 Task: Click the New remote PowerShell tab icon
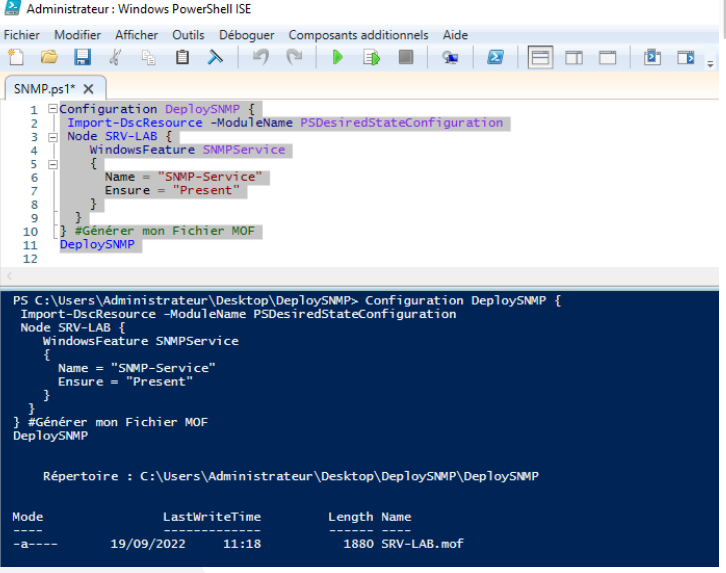[450, 58]
